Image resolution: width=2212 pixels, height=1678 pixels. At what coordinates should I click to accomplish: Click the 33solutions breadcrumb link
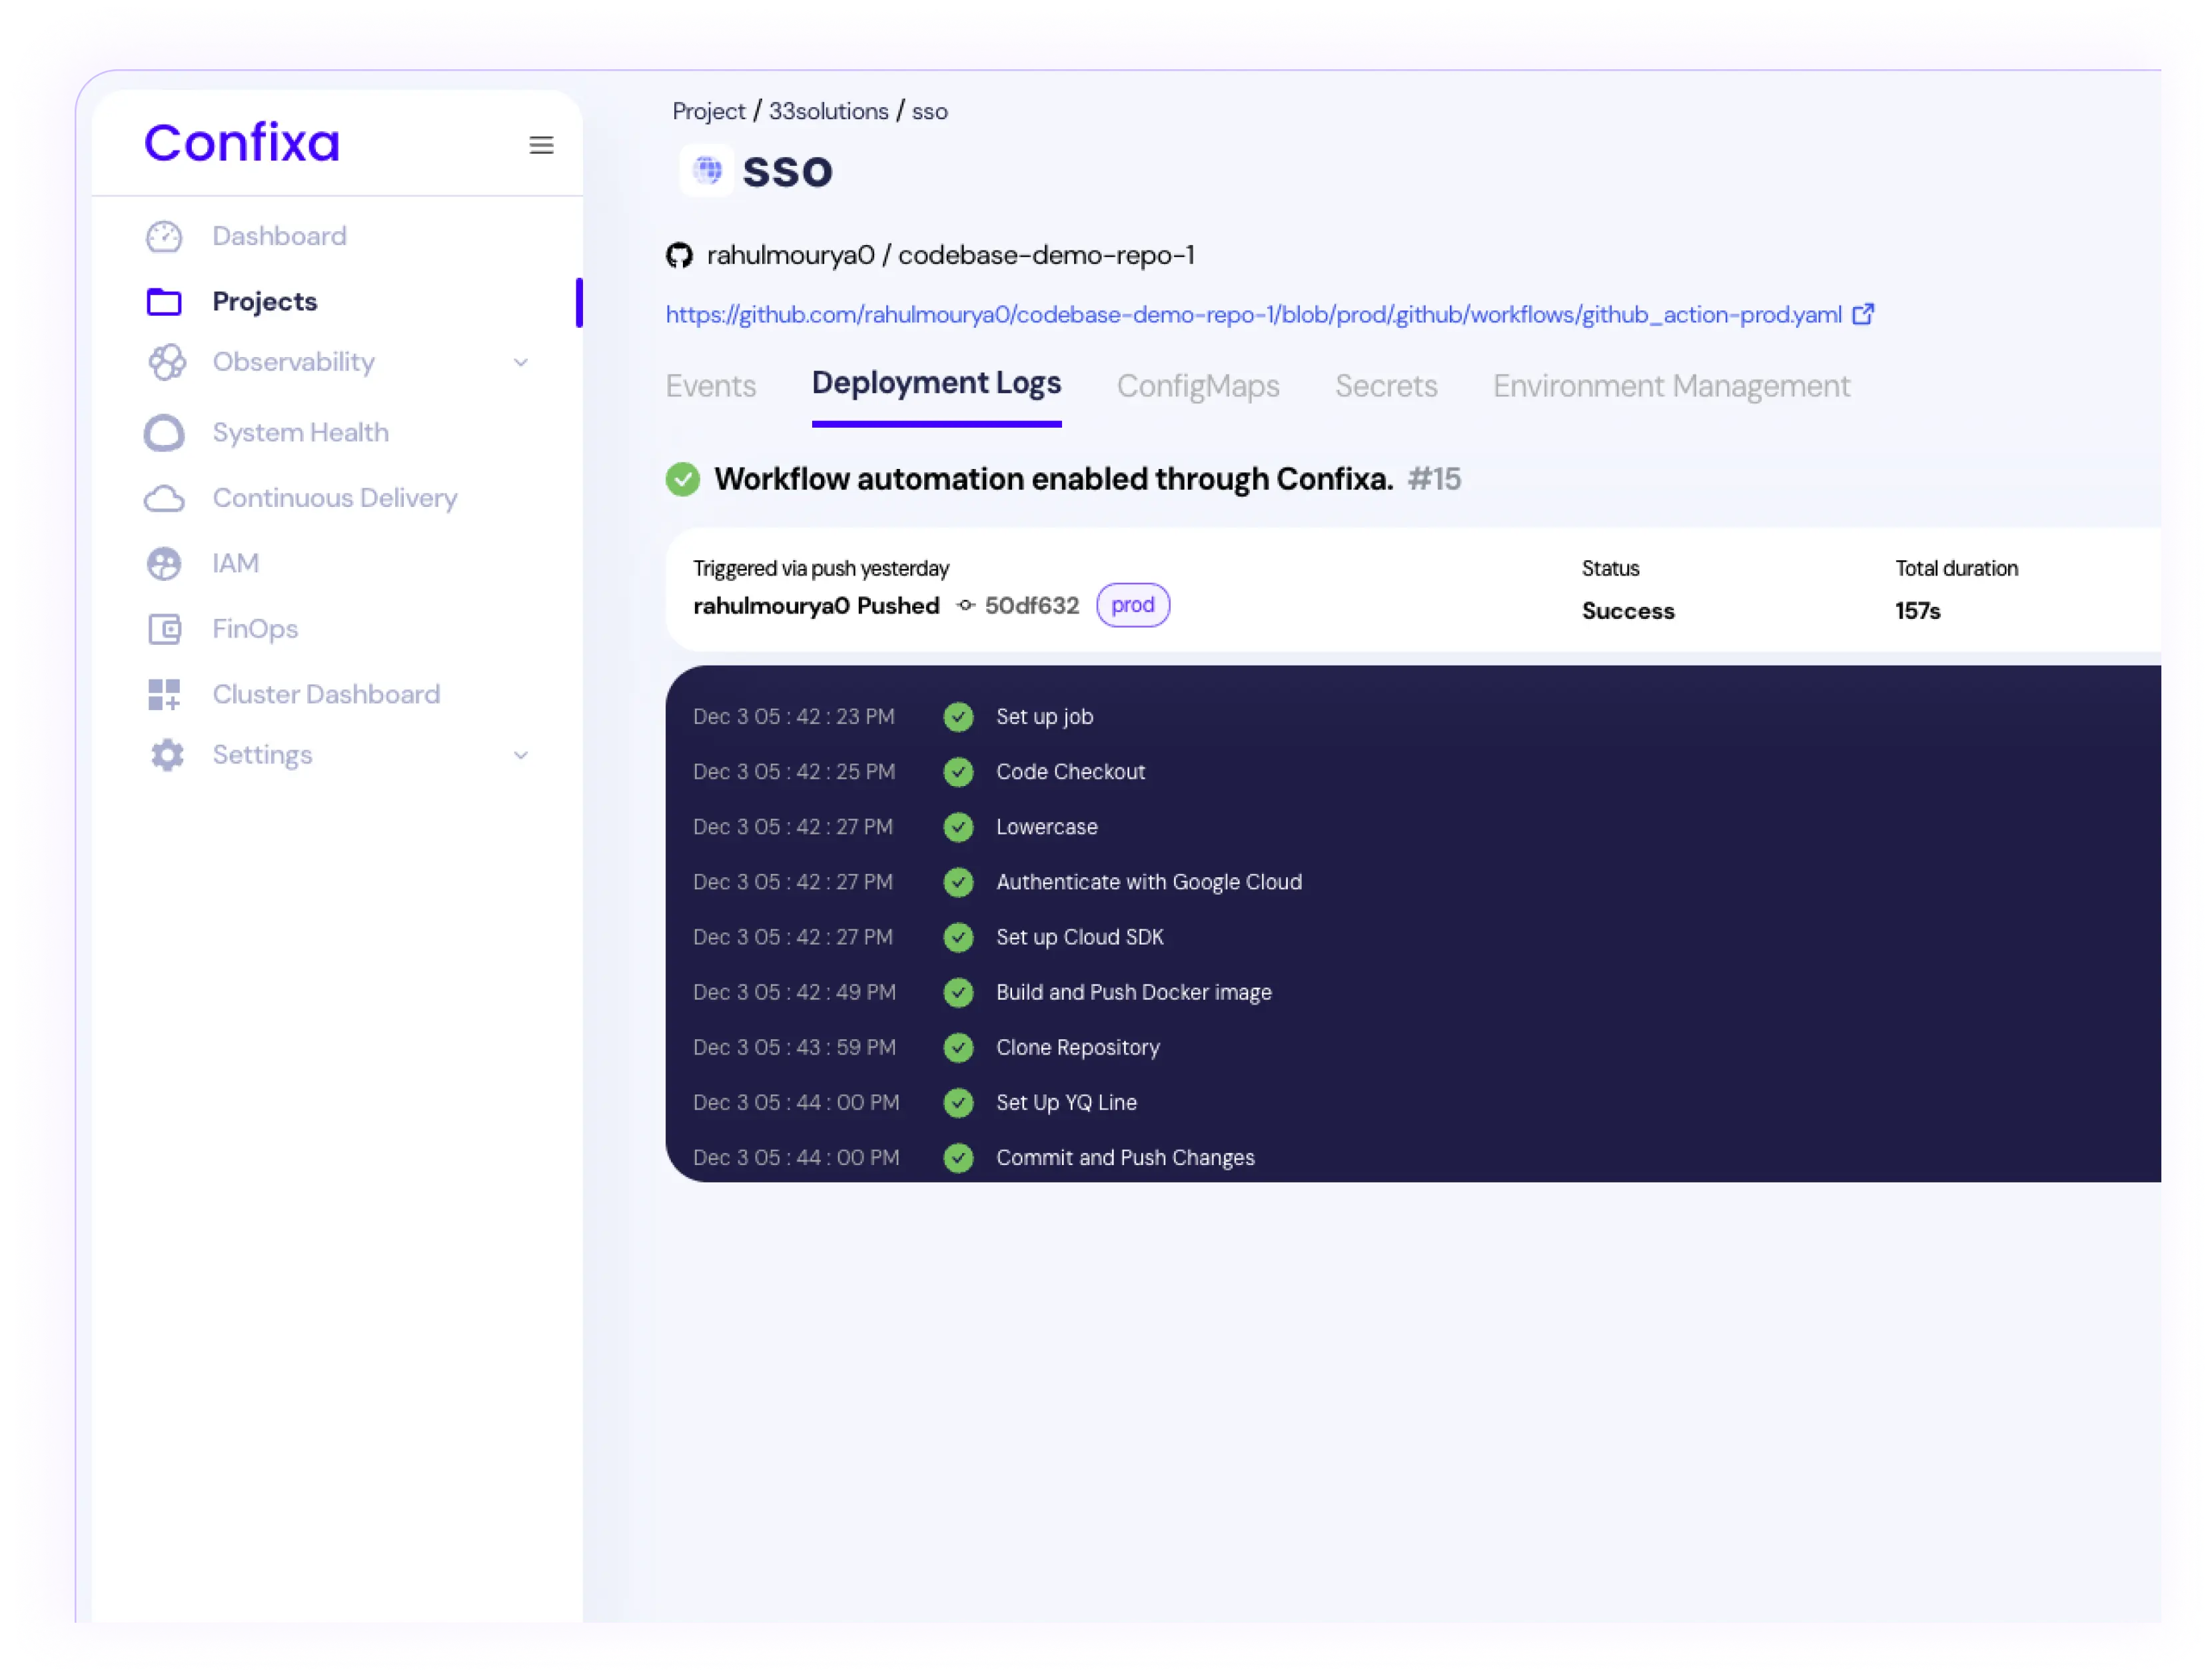(828, 111)
